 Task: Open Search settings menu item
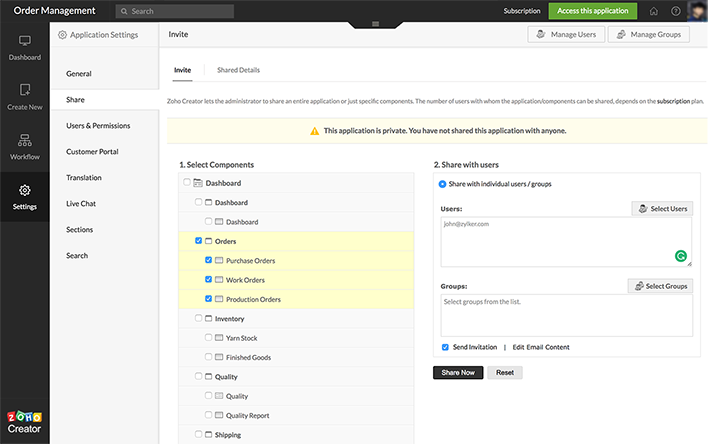pos(77,256)
